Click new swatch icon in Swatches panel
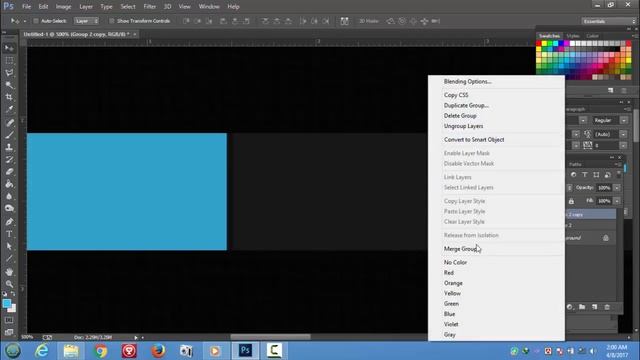The image size is (640, 360). pos(611,90)
